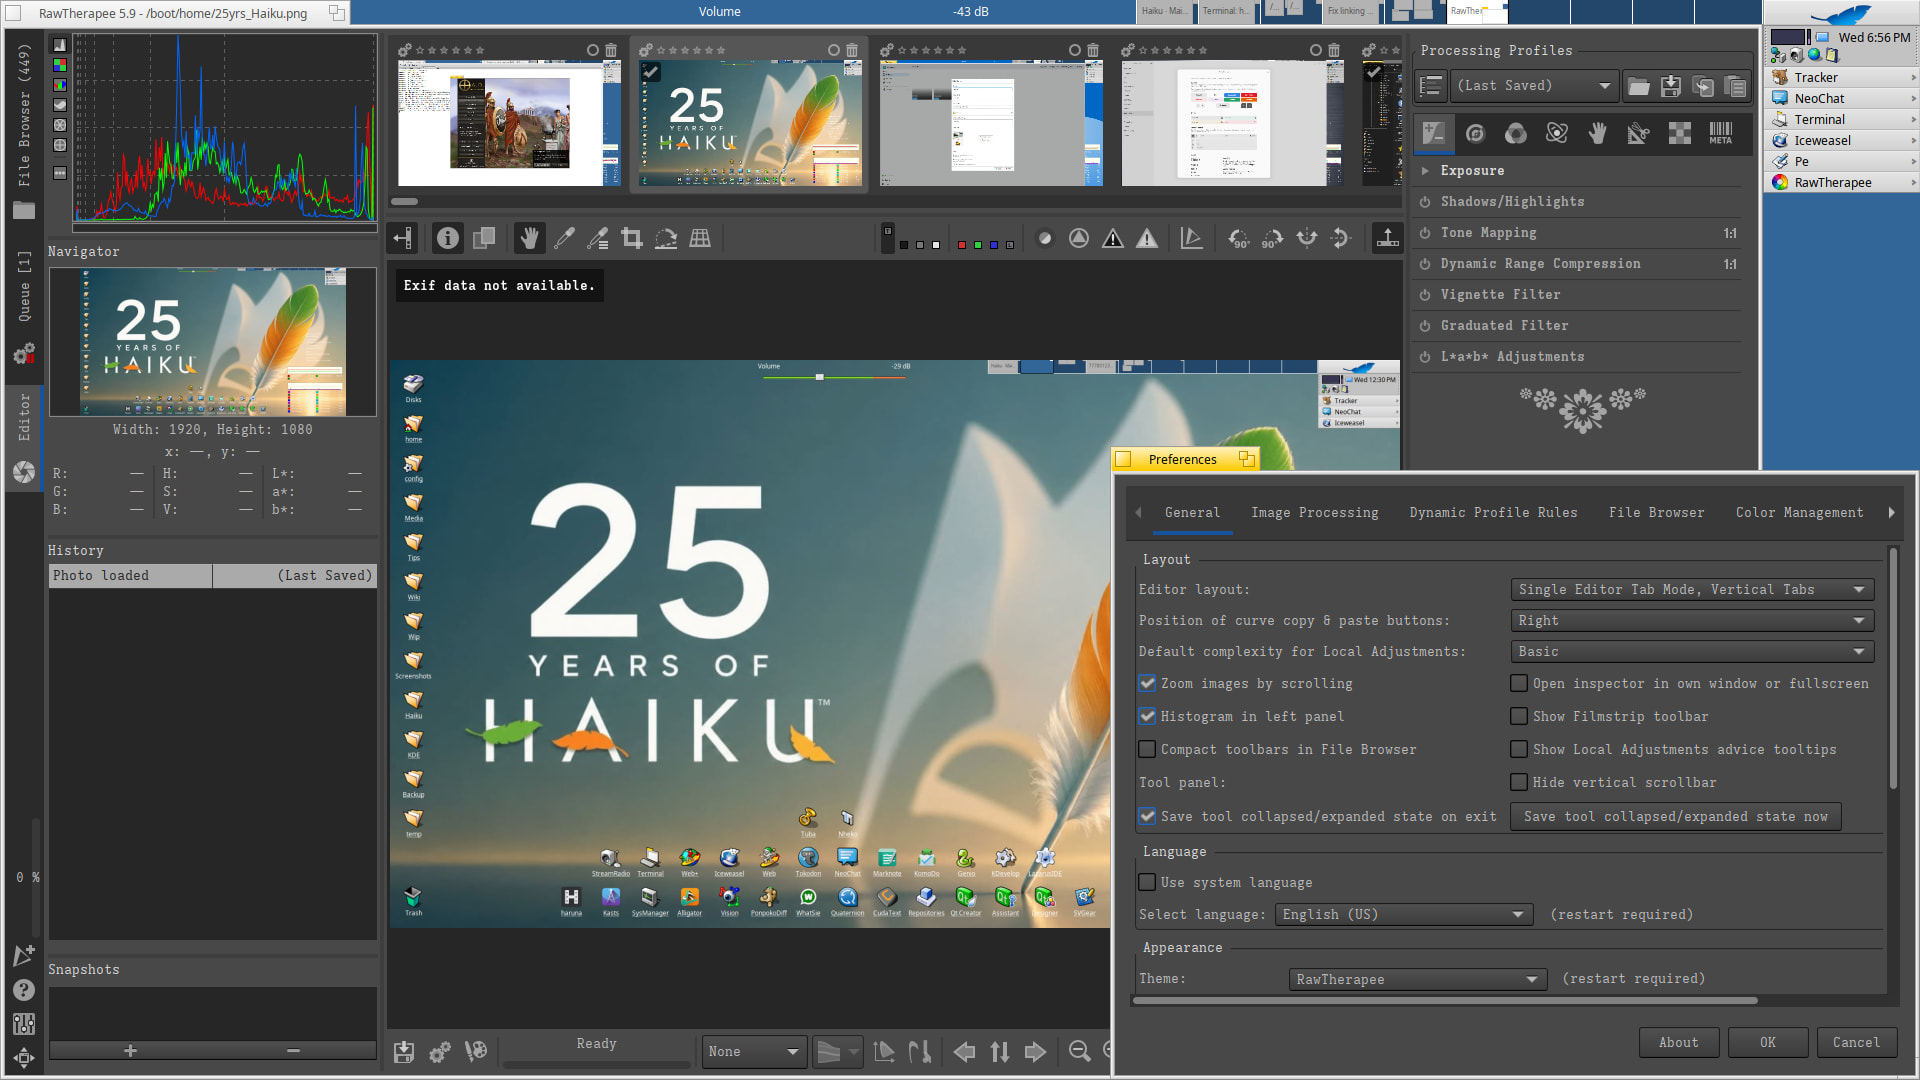Flip the image vertically
The height and width of the screenshot is (1080, 1920).
pos(1341,238)
